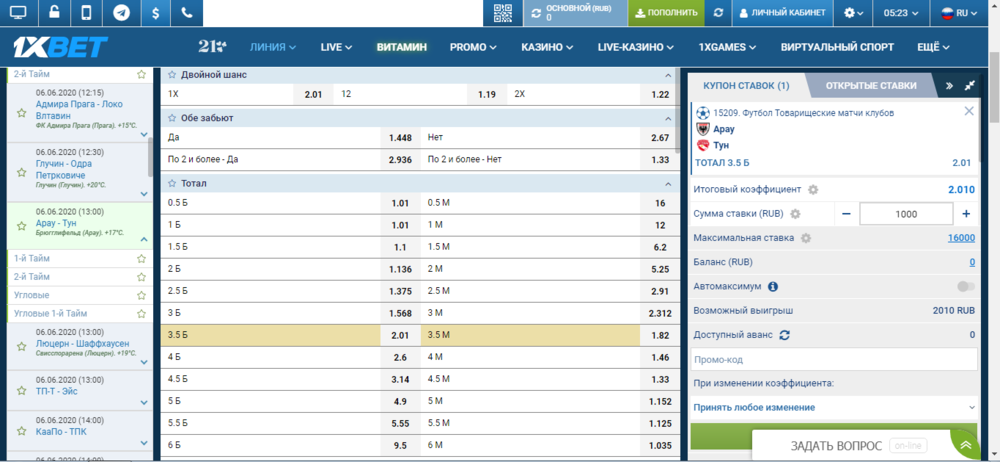Open the mobile apps phone icon
Image resolution: width=1000 pixels, height=462 pixels.
tap(87, 13)
